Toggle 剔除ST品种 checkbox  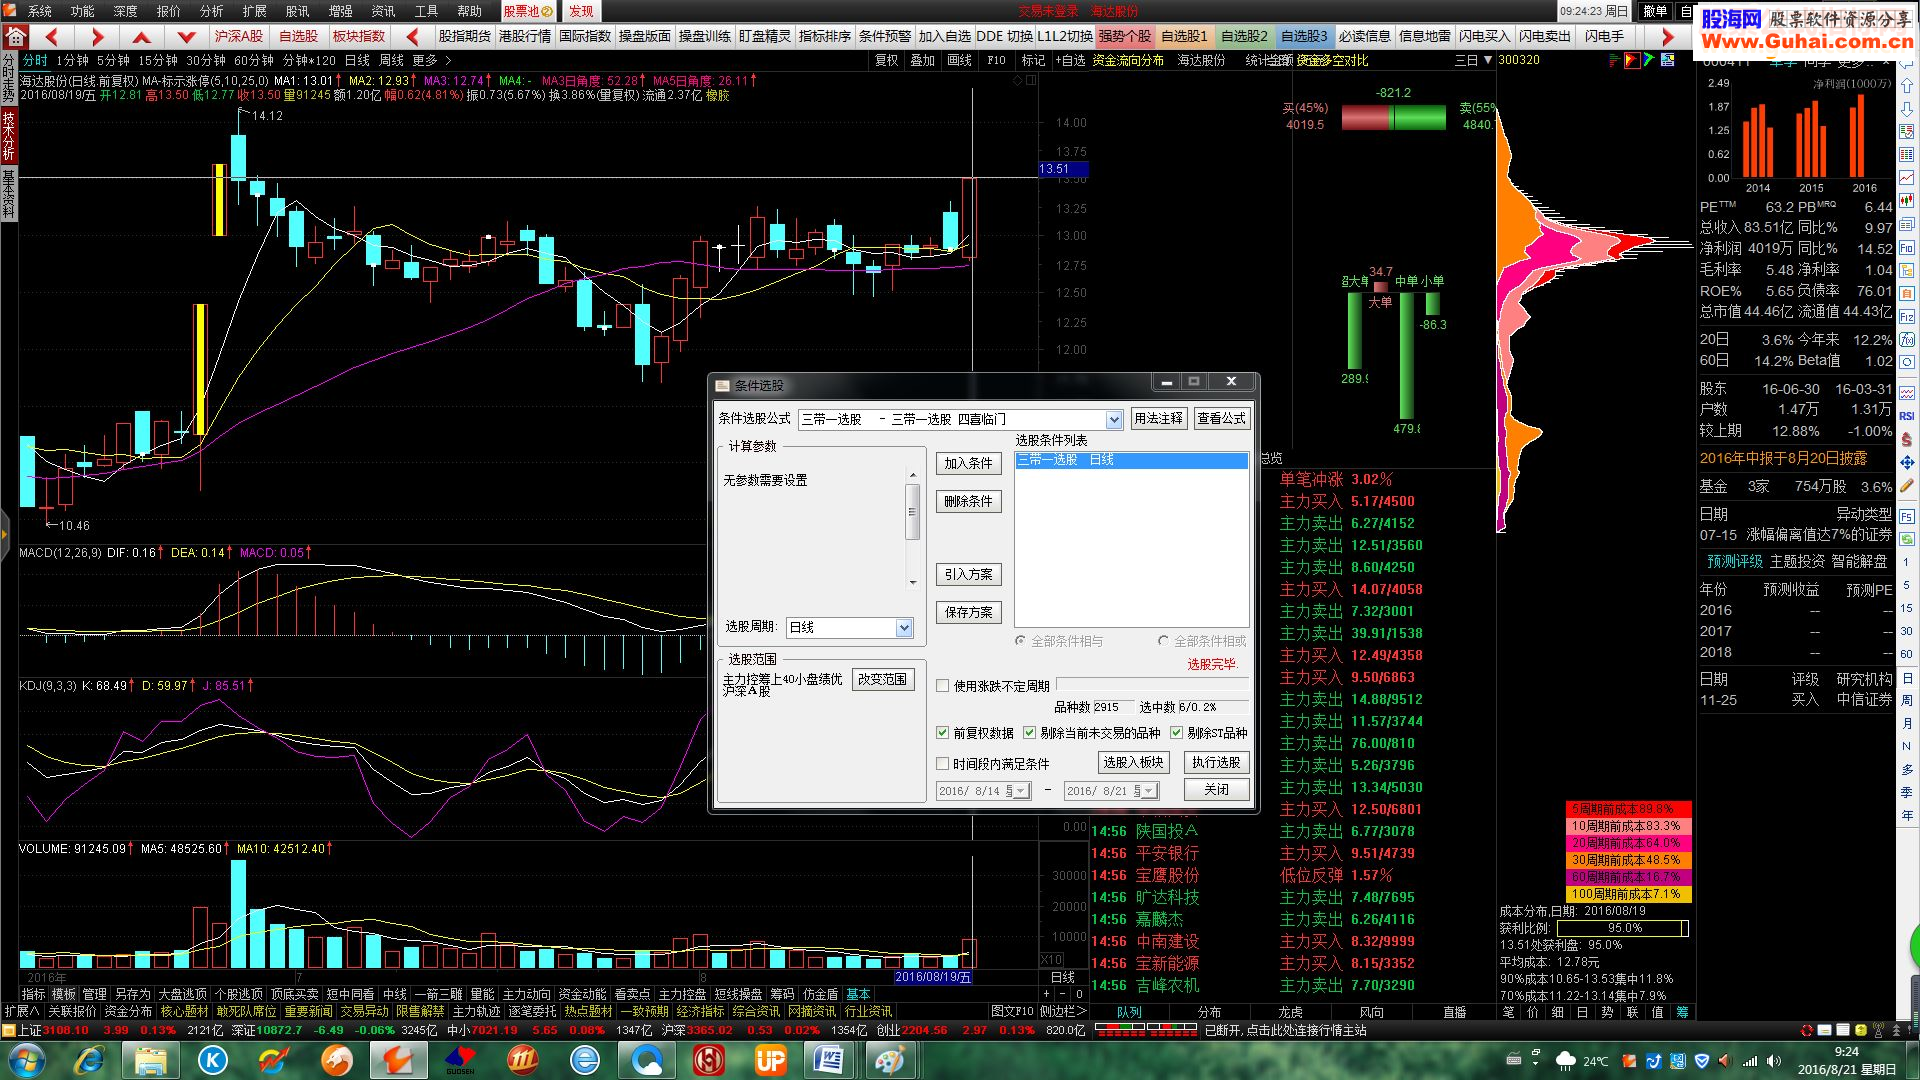coord(1177,733)
